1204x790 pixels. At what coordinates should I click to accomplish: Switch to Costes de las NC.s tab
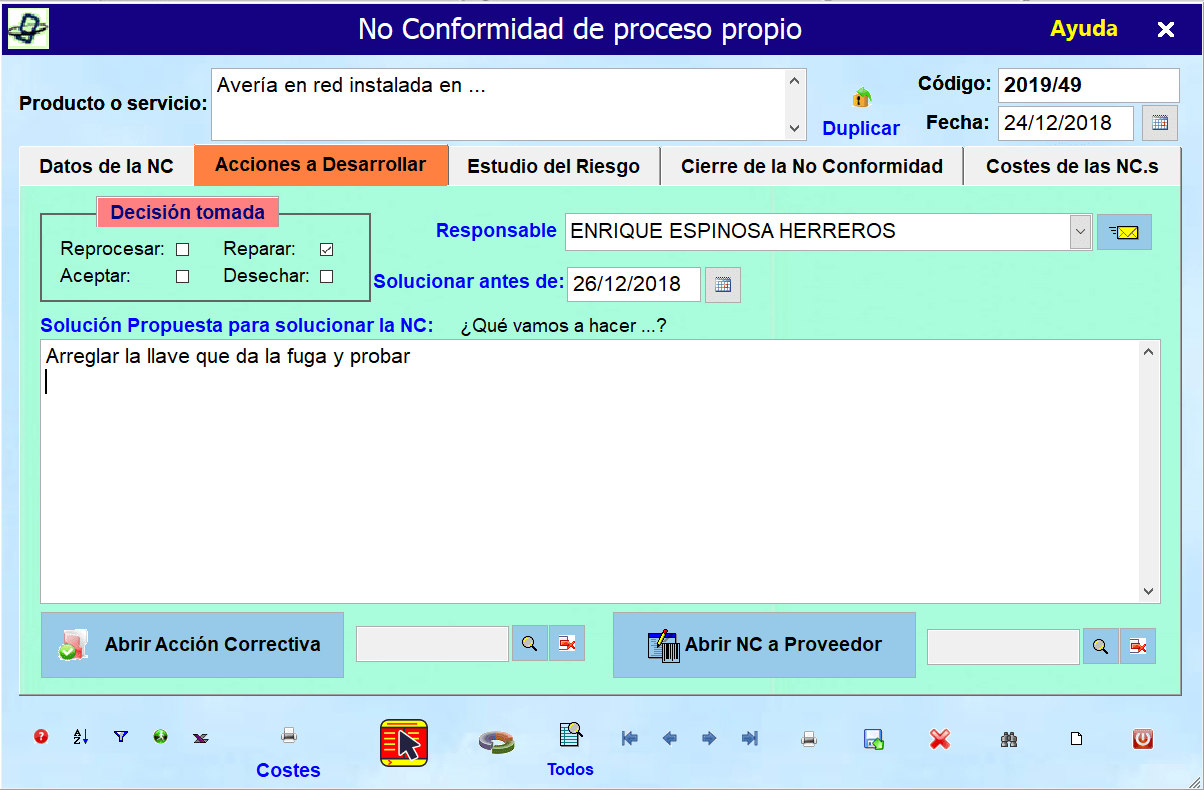pos(1072,166)
